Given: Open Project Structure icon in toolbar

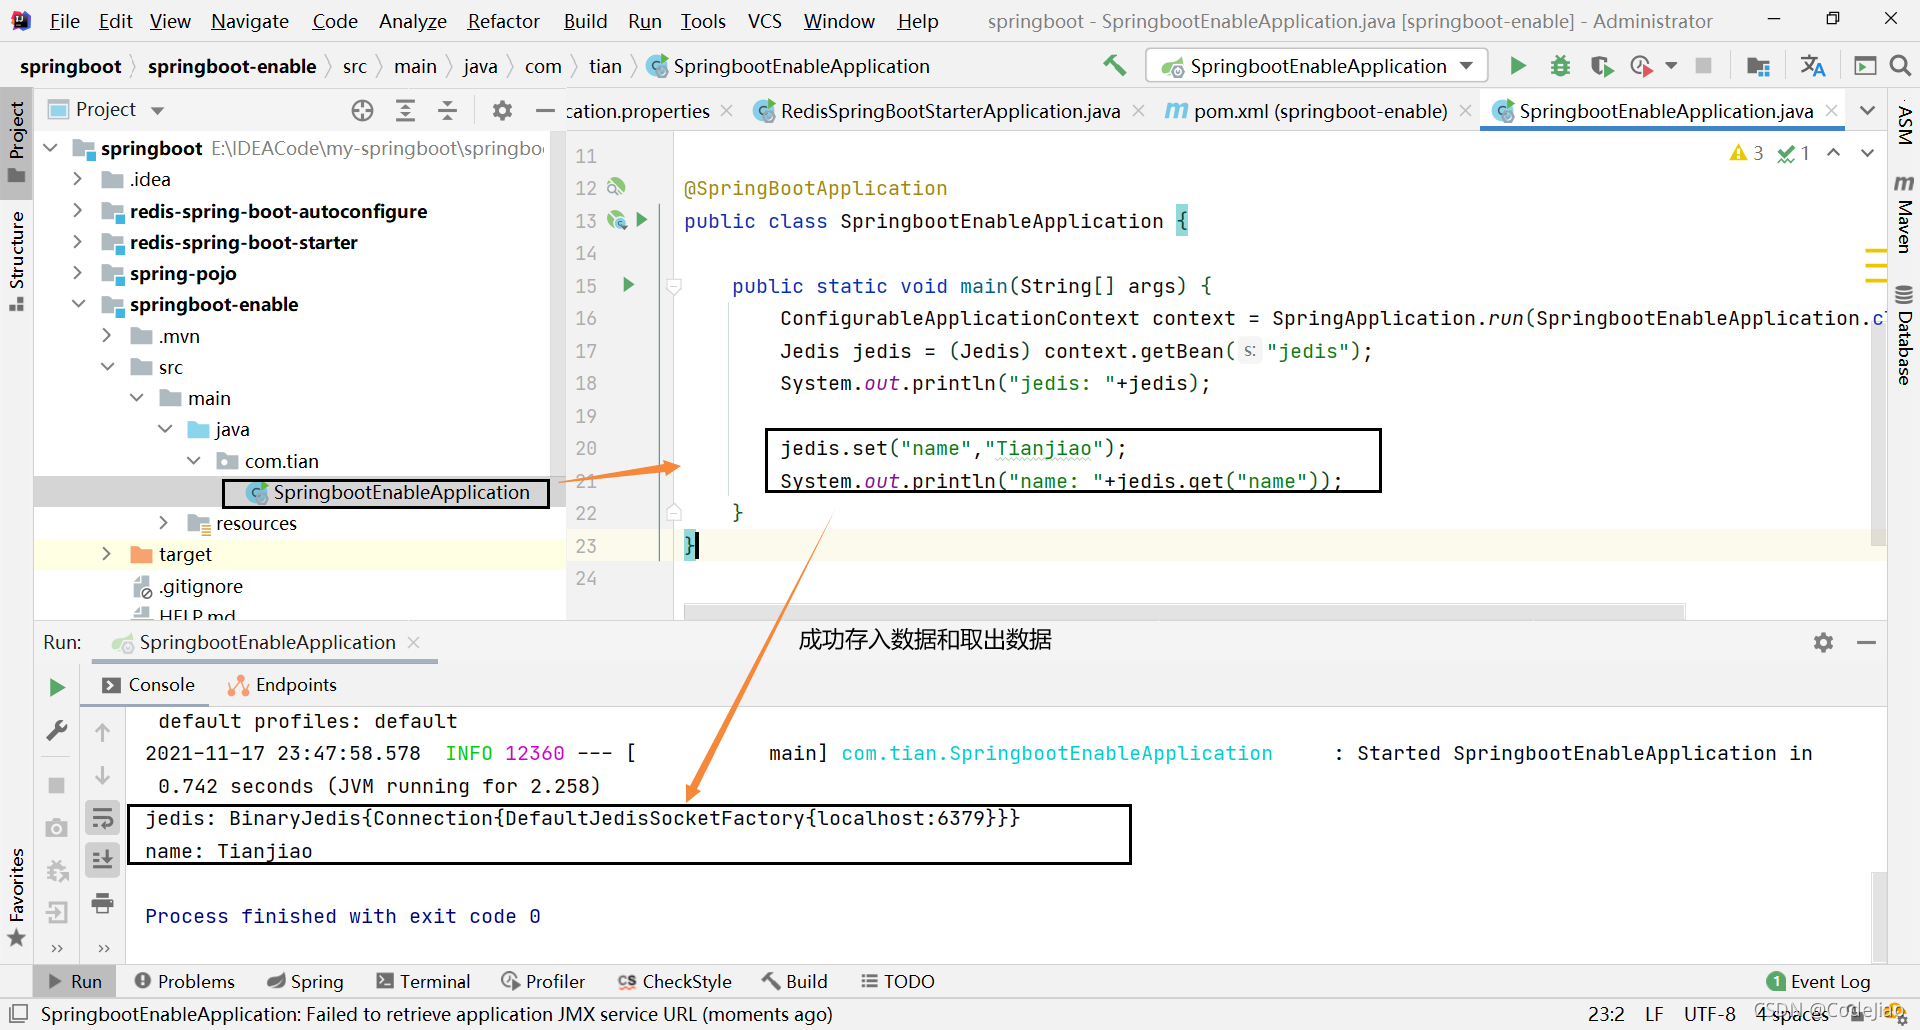Looking at the screenshot, I should point(1758,66).
